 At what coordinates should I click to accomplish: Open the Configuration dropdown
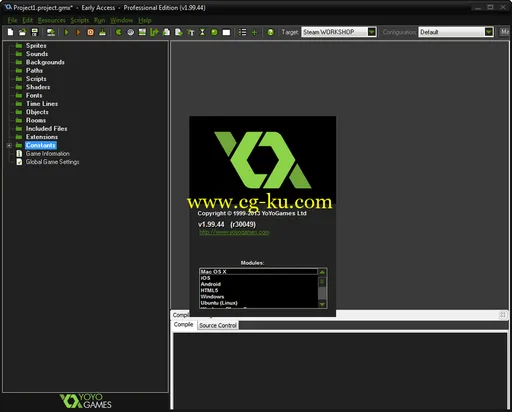(x=488, y=32)
